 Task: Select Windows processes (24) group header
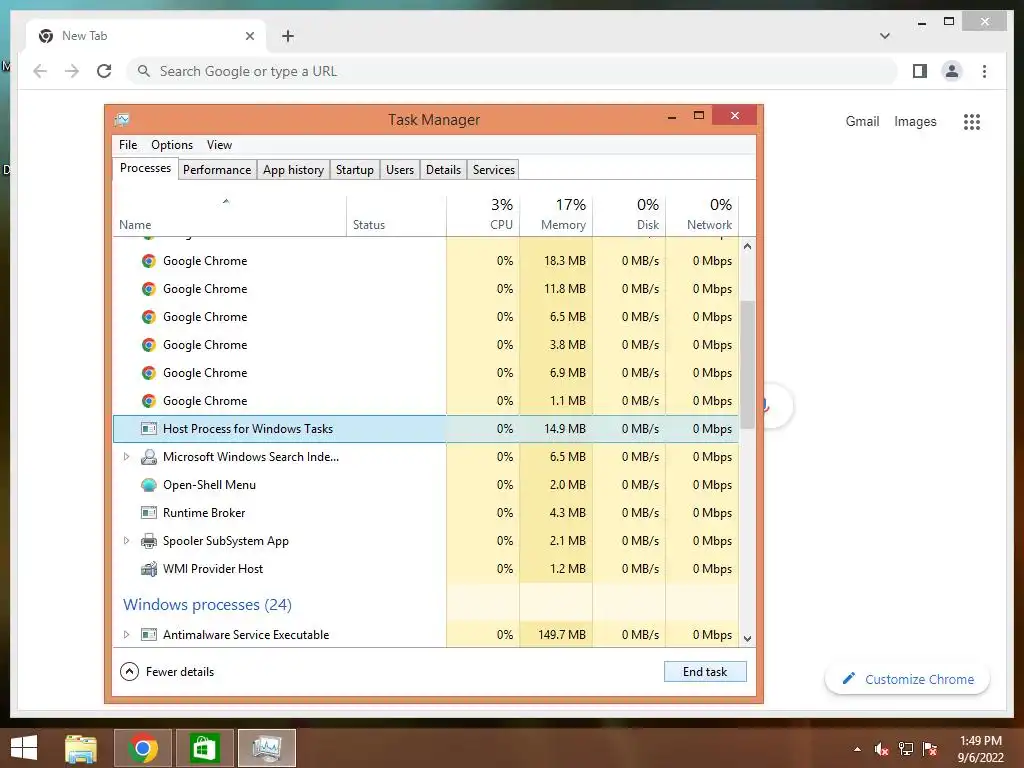coord(207,605)
